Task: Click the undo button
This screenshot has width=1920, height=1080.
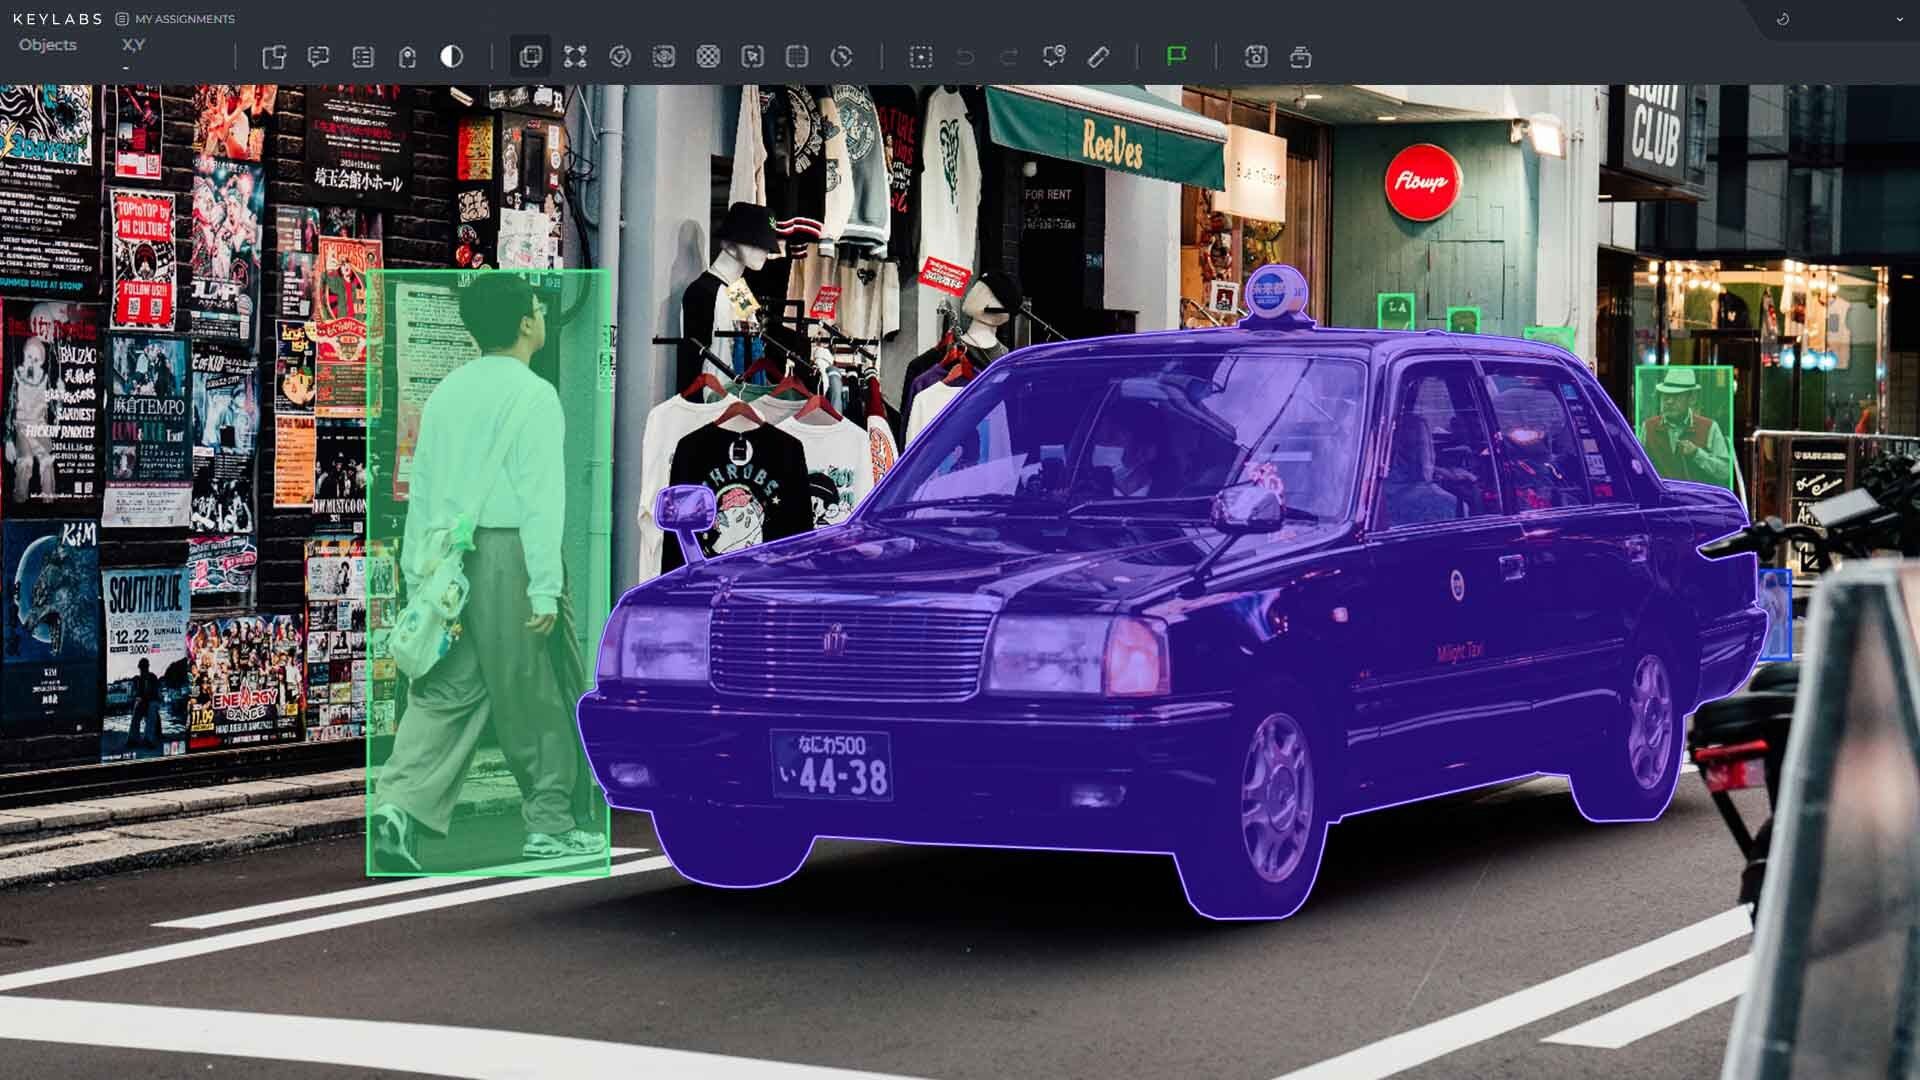Action: [963, 56]
